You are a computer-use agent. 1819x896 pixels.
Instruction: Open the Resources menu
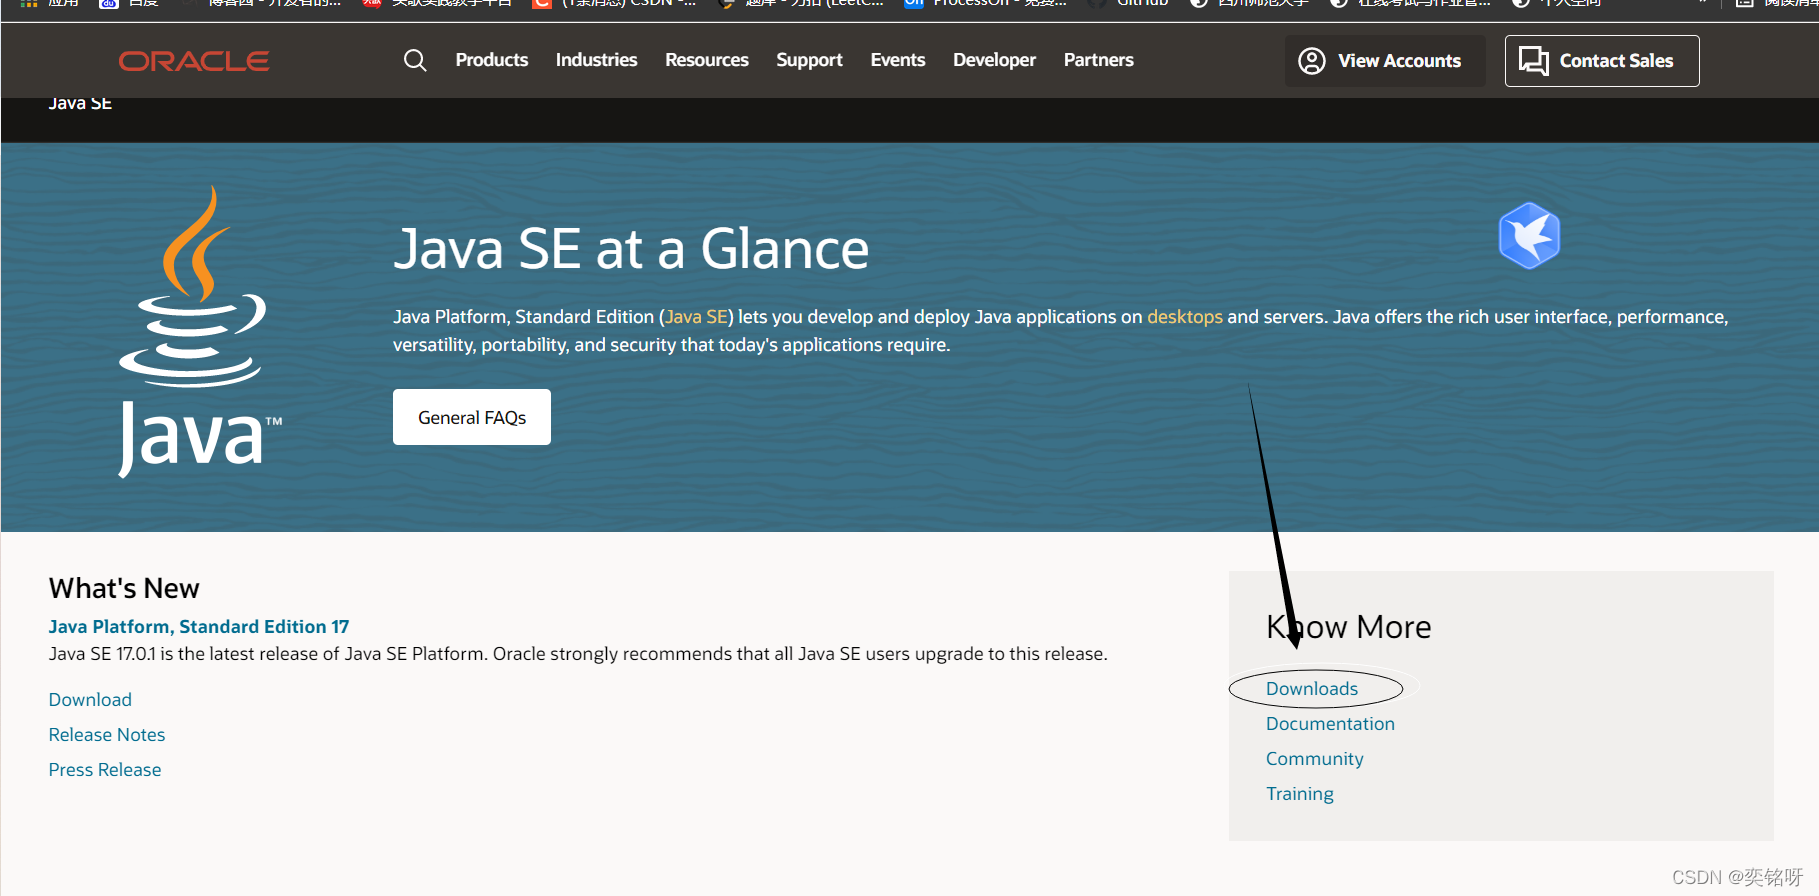click(x=707, y=60)
